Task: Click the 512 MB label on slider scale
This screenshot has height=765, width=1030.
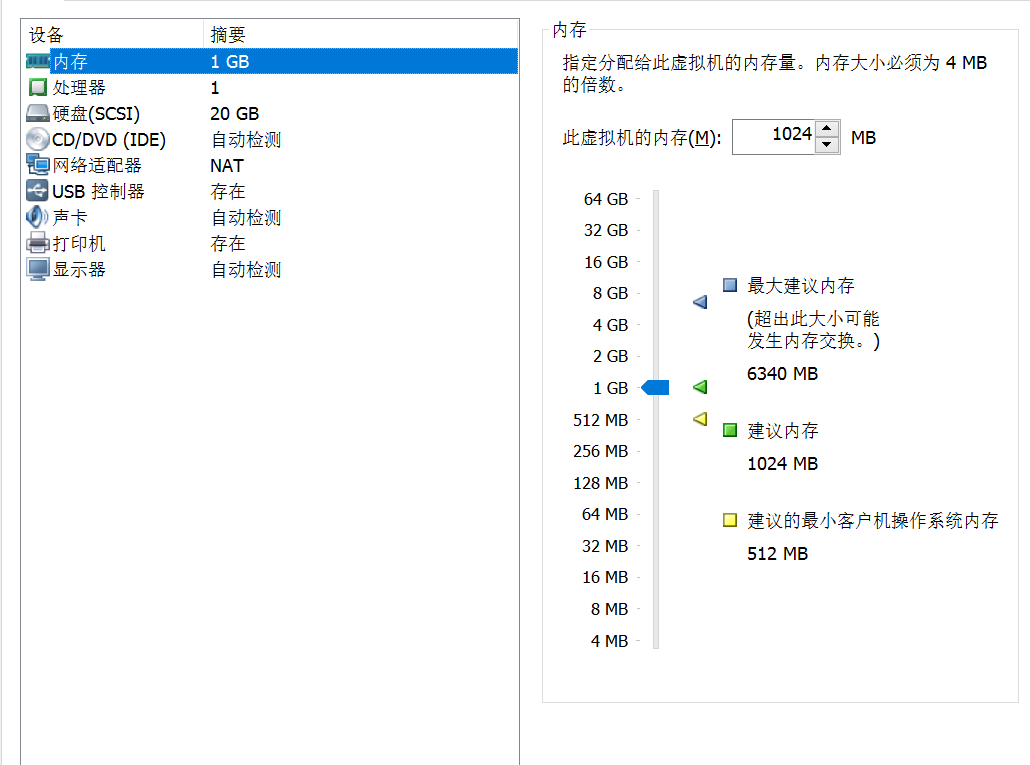Action: [x=600, y=420]
